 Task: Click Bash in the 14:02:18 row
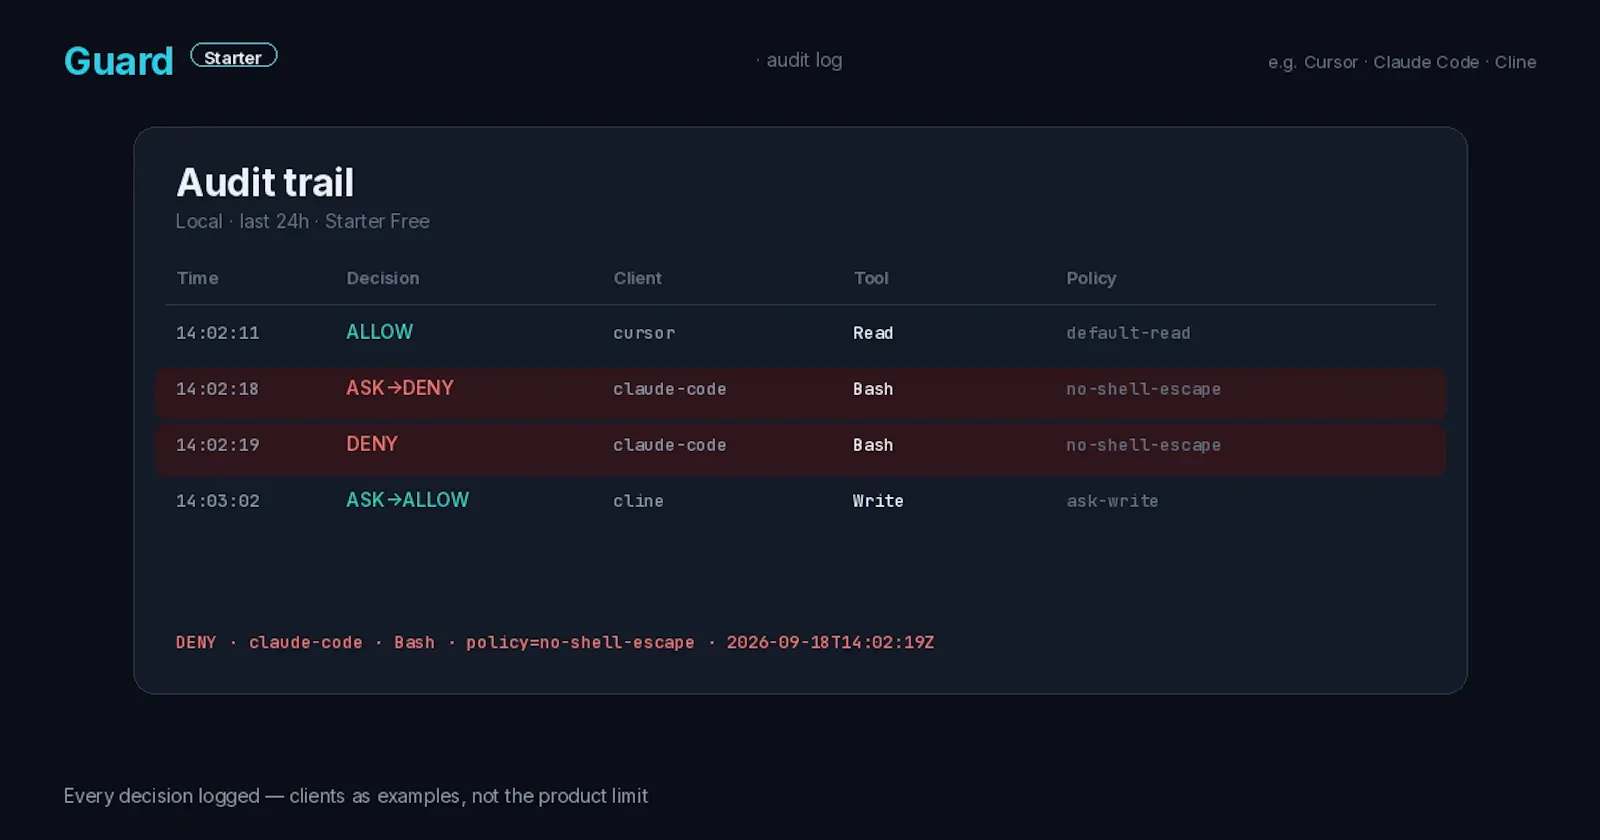[873, 389]
